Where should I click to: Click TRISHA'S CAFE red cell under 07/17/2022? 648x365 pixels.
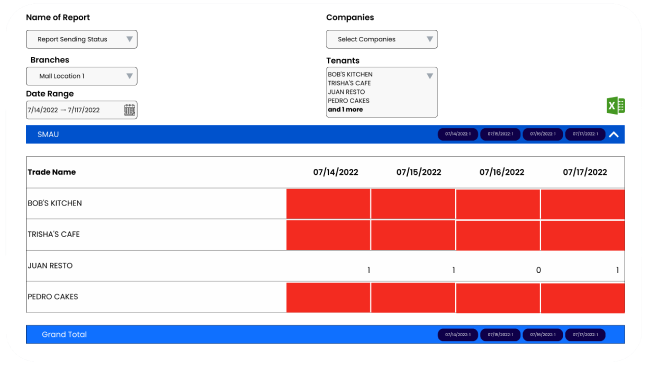coord(583,235)
